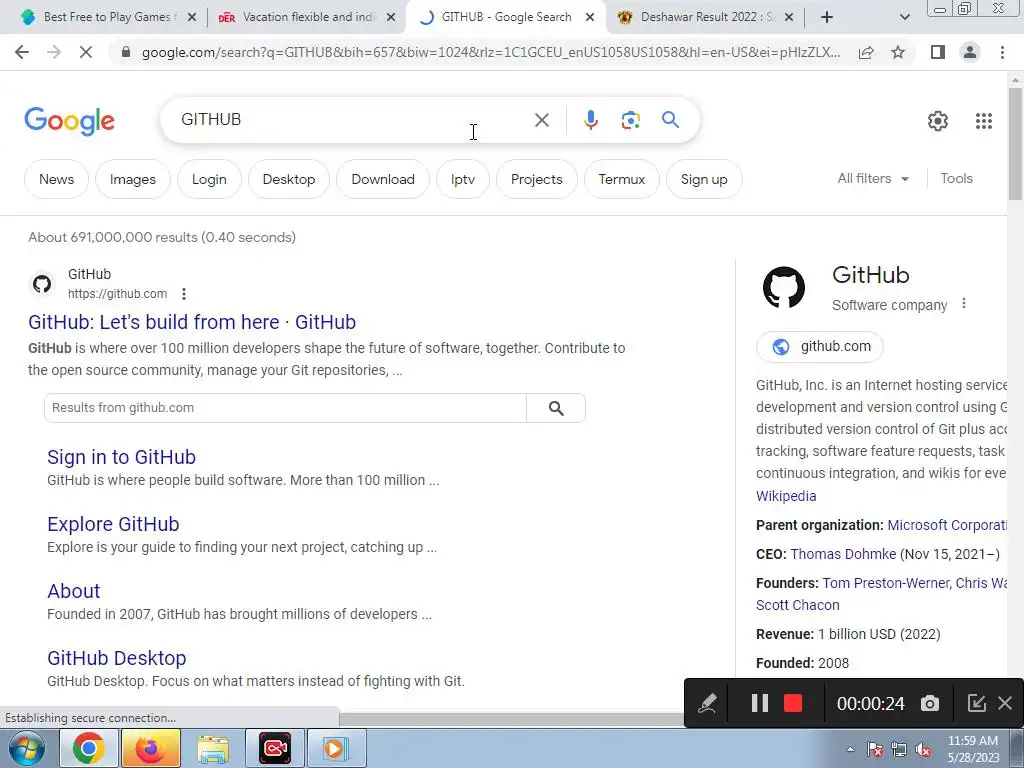The image size is (1024, 768).
Task: Click the browser address bar URL
Action: point(490,52)
